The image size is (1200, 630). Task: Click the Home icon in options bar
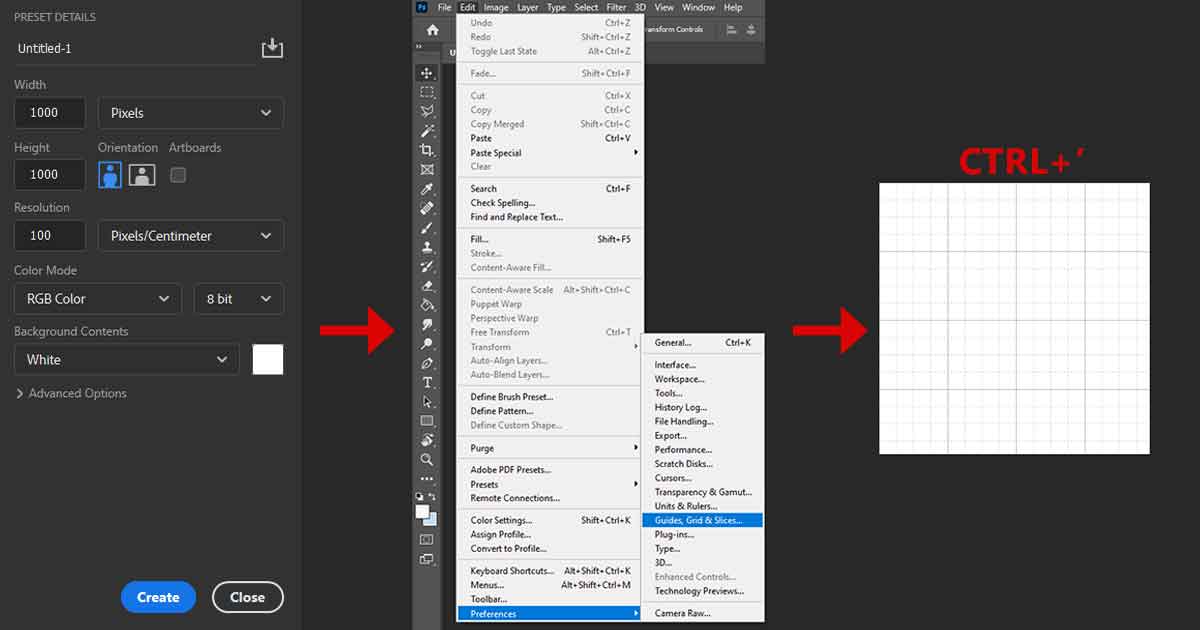click(432, 30)
